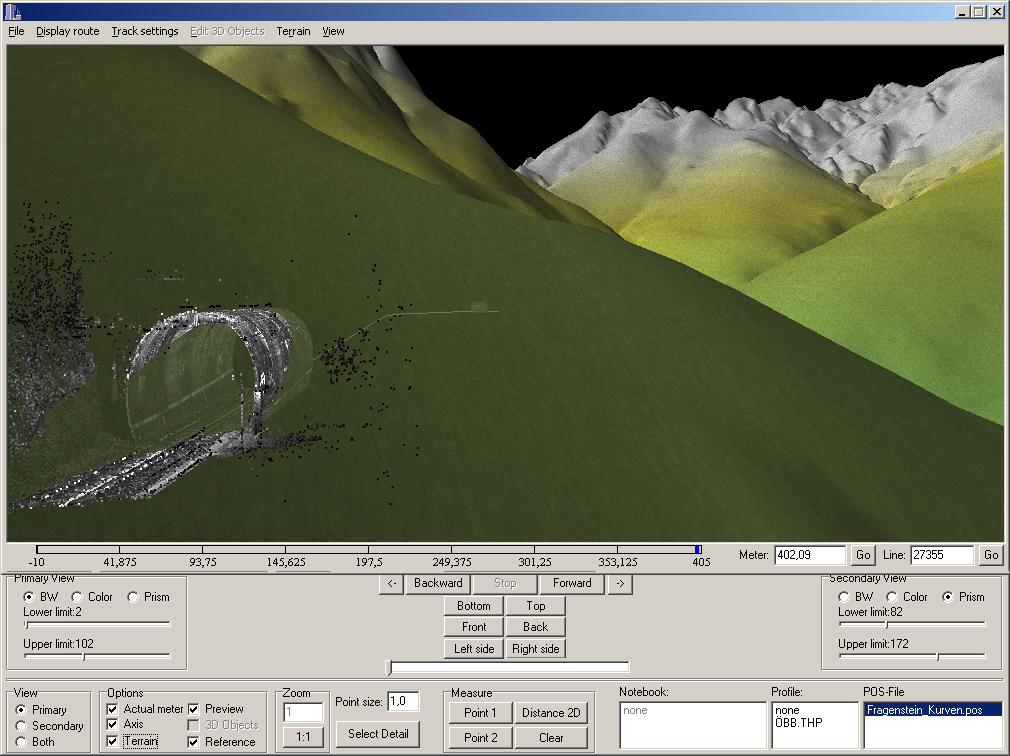This screenshot has width=1010, height=756.
Task: Disable the Preview checkbox
Action: click(x=194, y=709)
